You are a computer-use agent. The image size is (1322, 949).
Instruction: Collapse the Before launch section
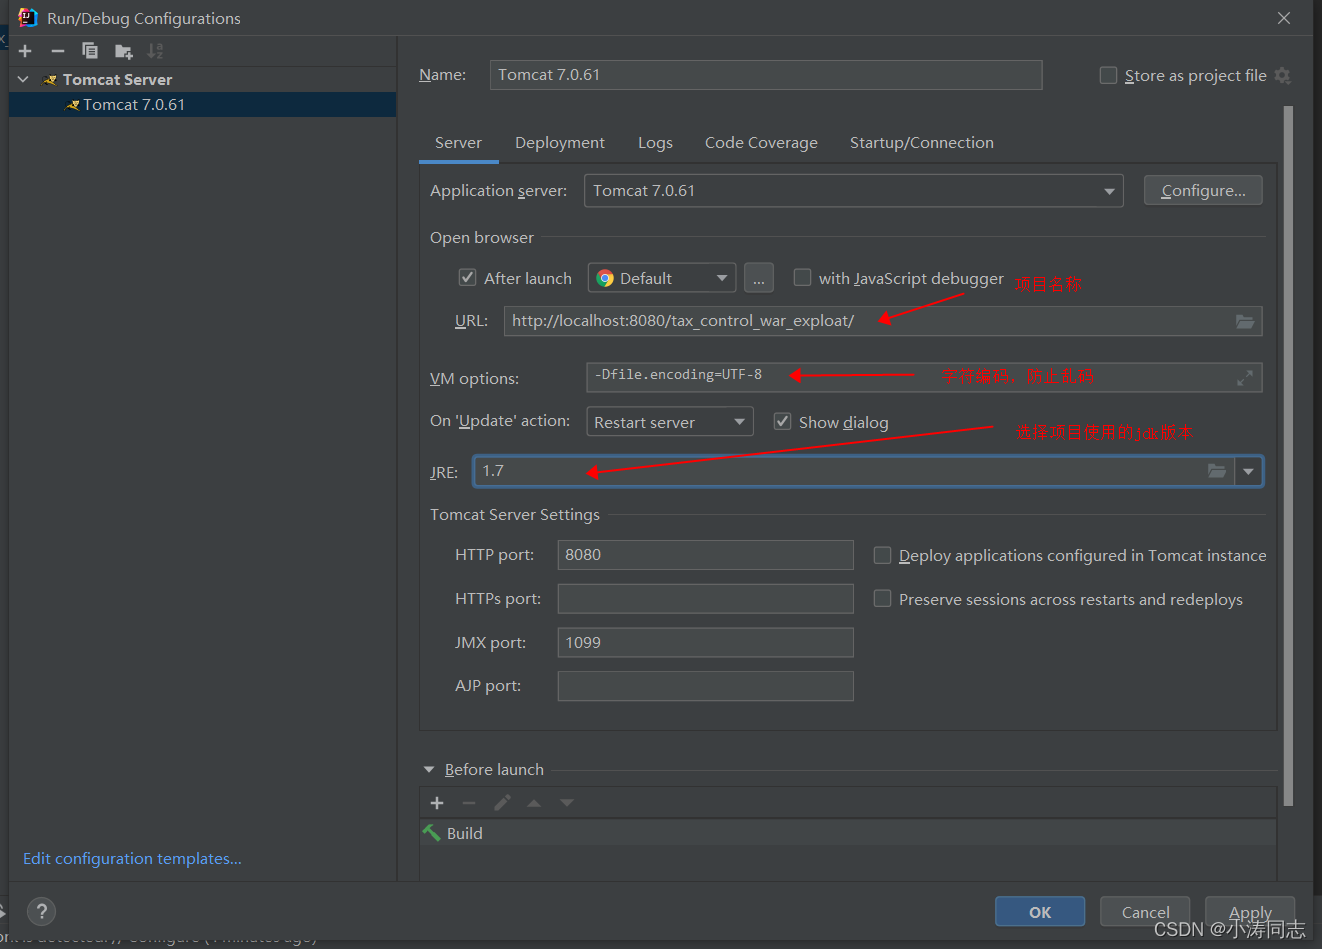(x=429, y=770)
